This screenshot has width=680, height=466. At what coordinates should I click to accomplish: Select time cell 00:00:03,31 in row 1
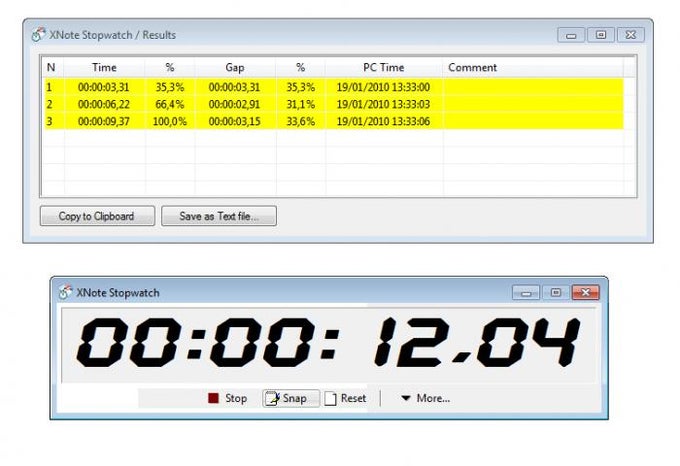point(104,87)
